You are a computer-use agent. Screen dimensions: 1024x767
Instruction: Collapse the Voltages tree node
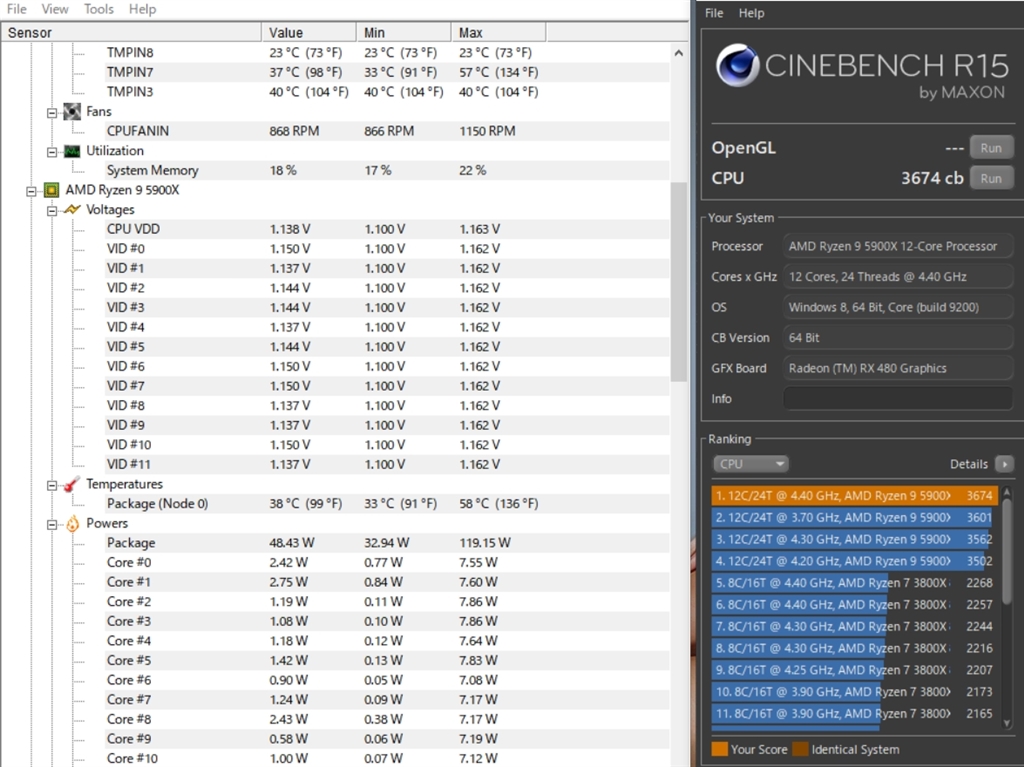[x=52, y=210]
